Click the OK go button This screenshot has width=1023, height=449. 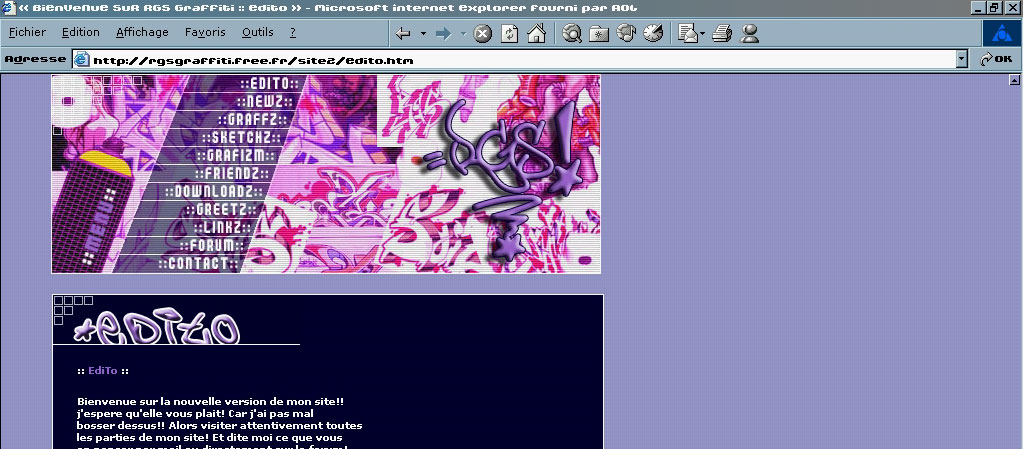[997, 59]
